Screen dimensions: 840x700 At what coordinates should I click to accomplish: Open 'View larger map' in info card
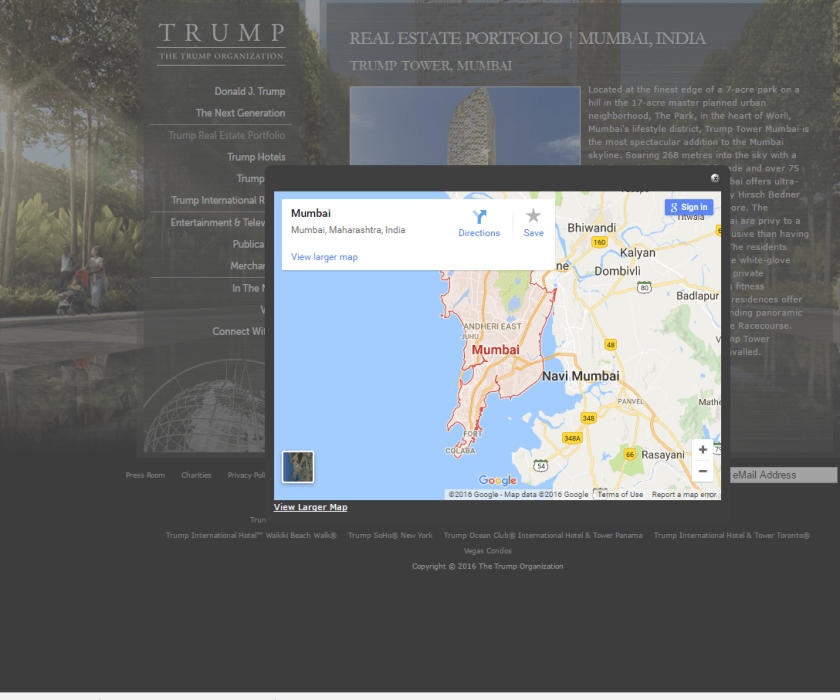pyautogui.click(x=324, y=257)
